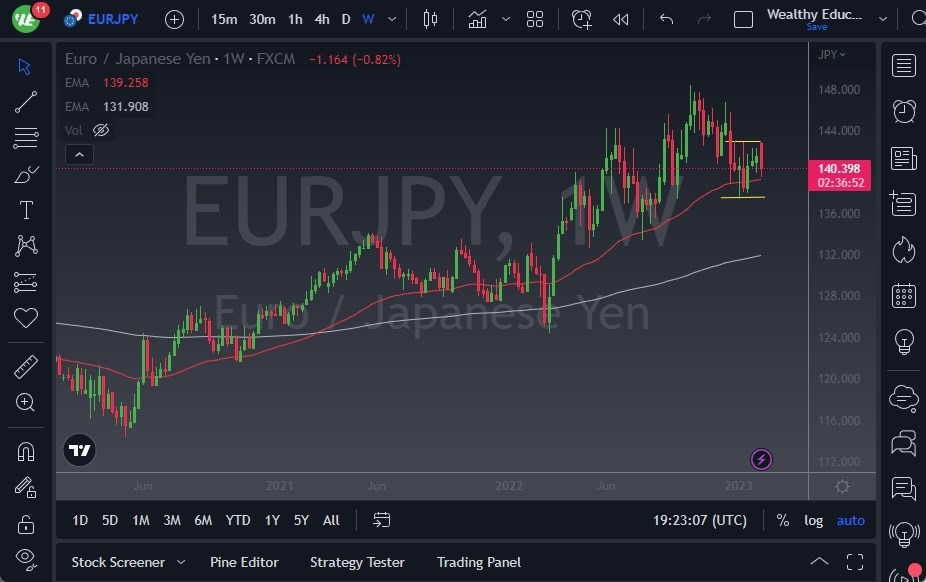926x582 pixels.
Task: Open the Economic Calendar sidebar icon
Action: [903, 296]
